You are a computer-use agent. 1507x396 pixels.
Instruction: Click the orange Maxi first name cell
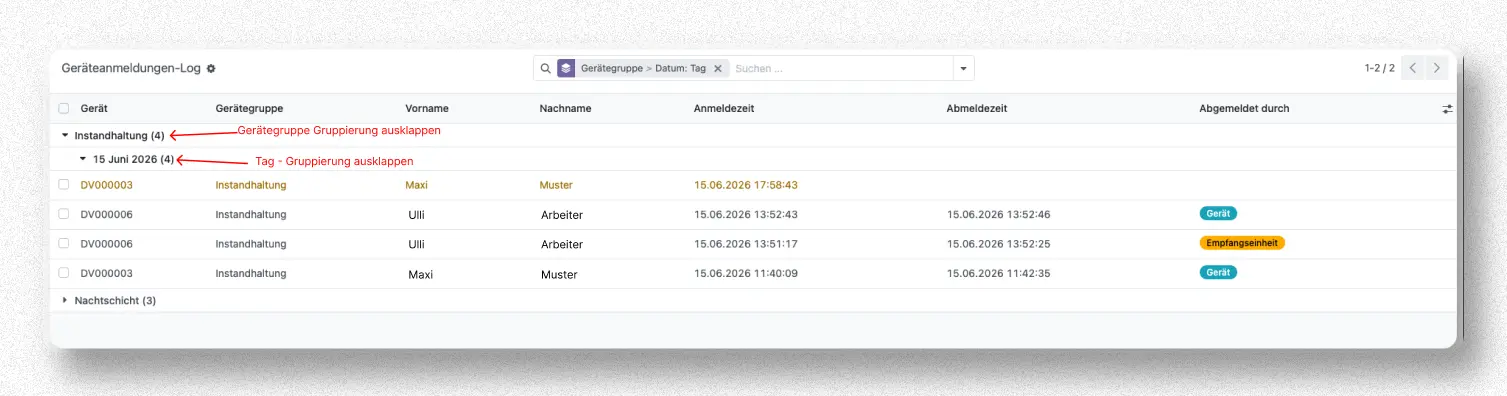pyautogui.click(x=416, y=185)
